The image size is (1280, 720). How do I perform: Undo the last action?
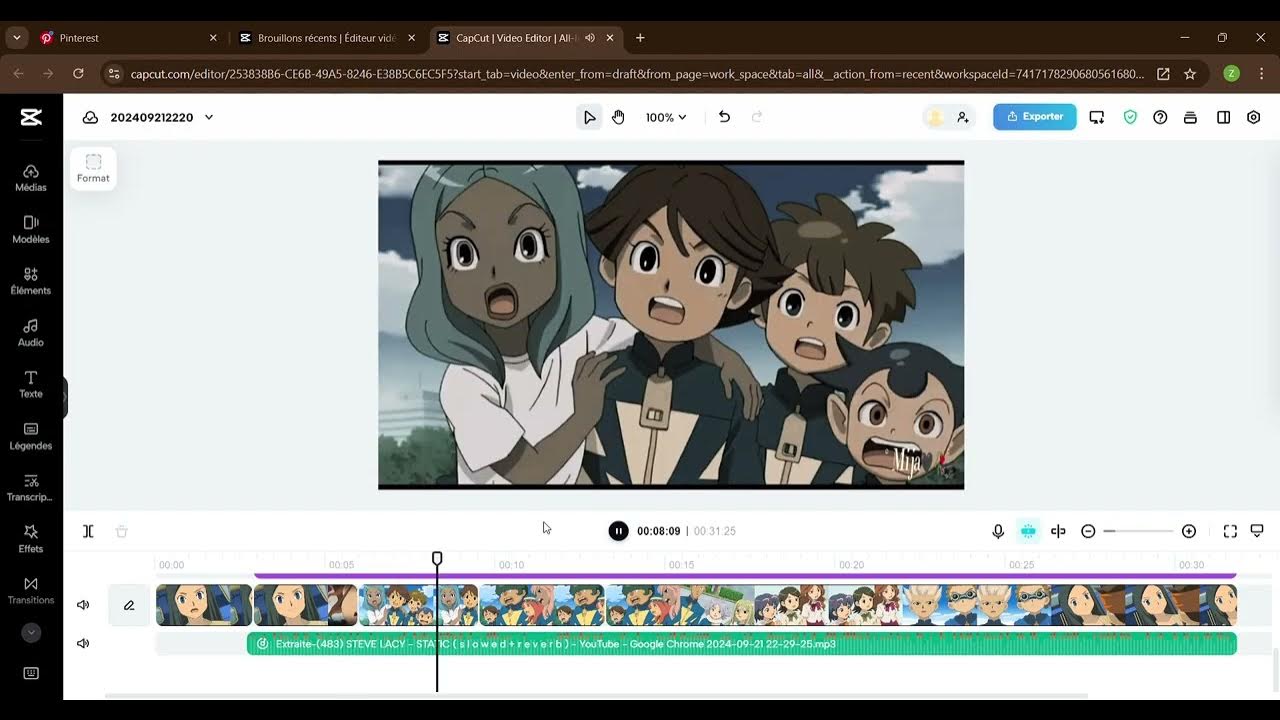click(x=724, y=117)
